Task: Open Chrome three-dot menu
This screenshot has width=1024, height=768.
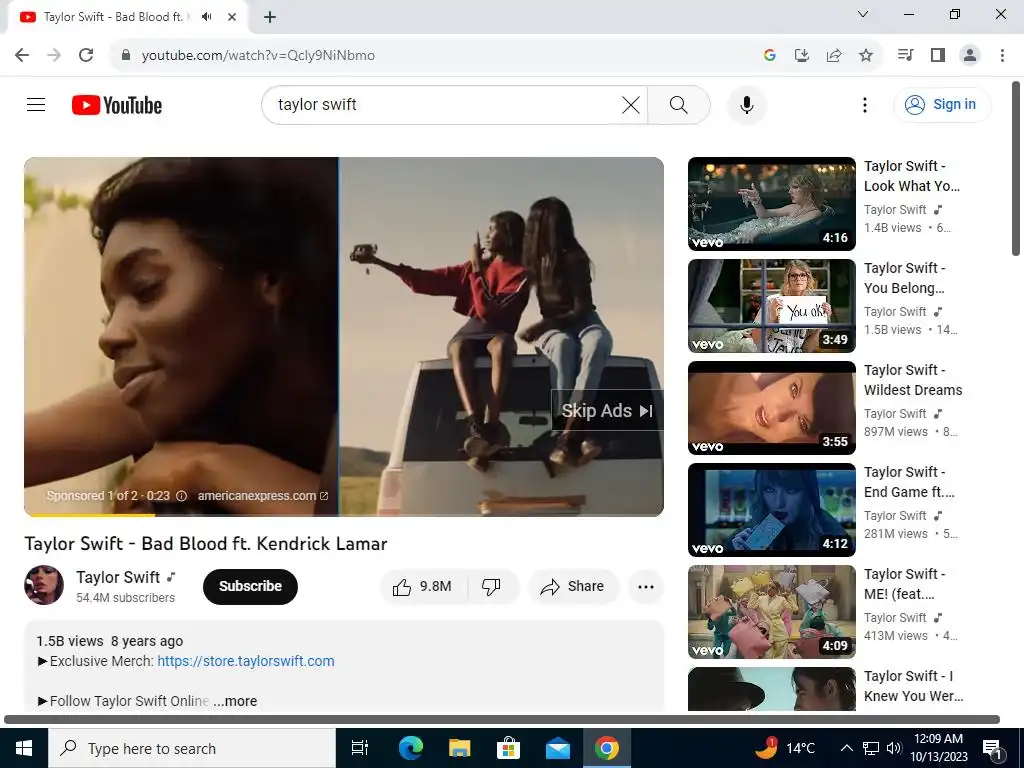Action: pos(1002,55)
